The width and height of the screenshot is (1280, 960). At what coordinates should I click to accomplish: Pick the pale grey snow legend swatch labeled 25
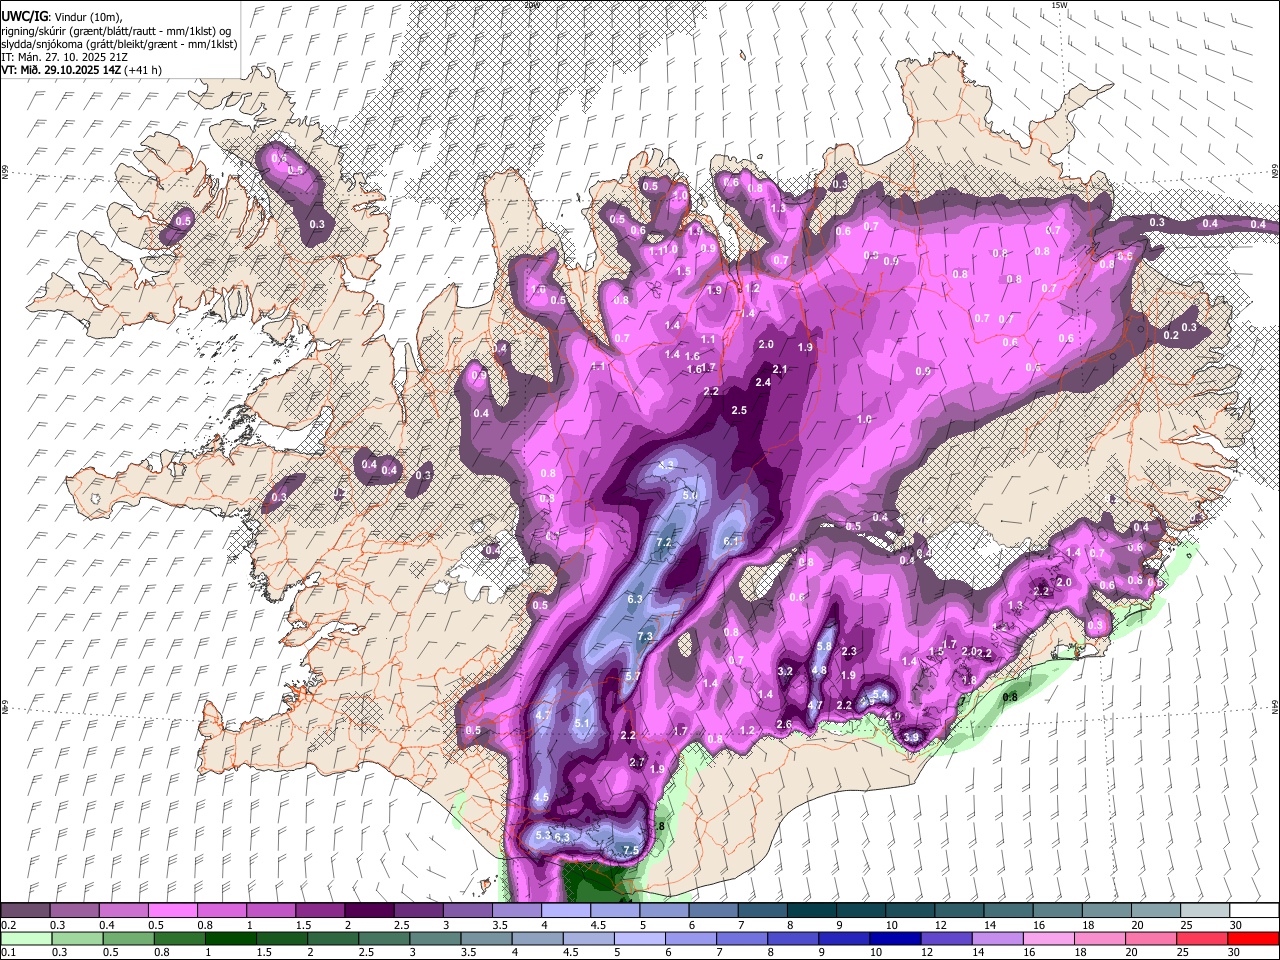click(1206, 911)
